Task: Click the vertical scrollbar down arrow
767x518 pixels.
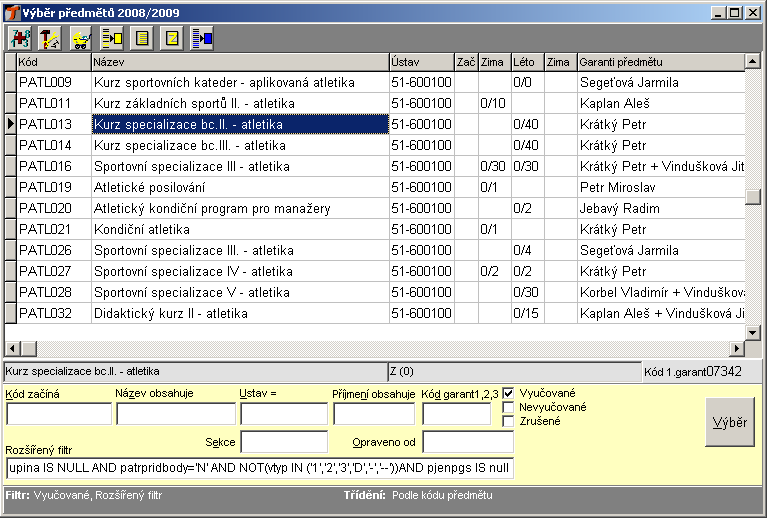Action: click(753, 331)
